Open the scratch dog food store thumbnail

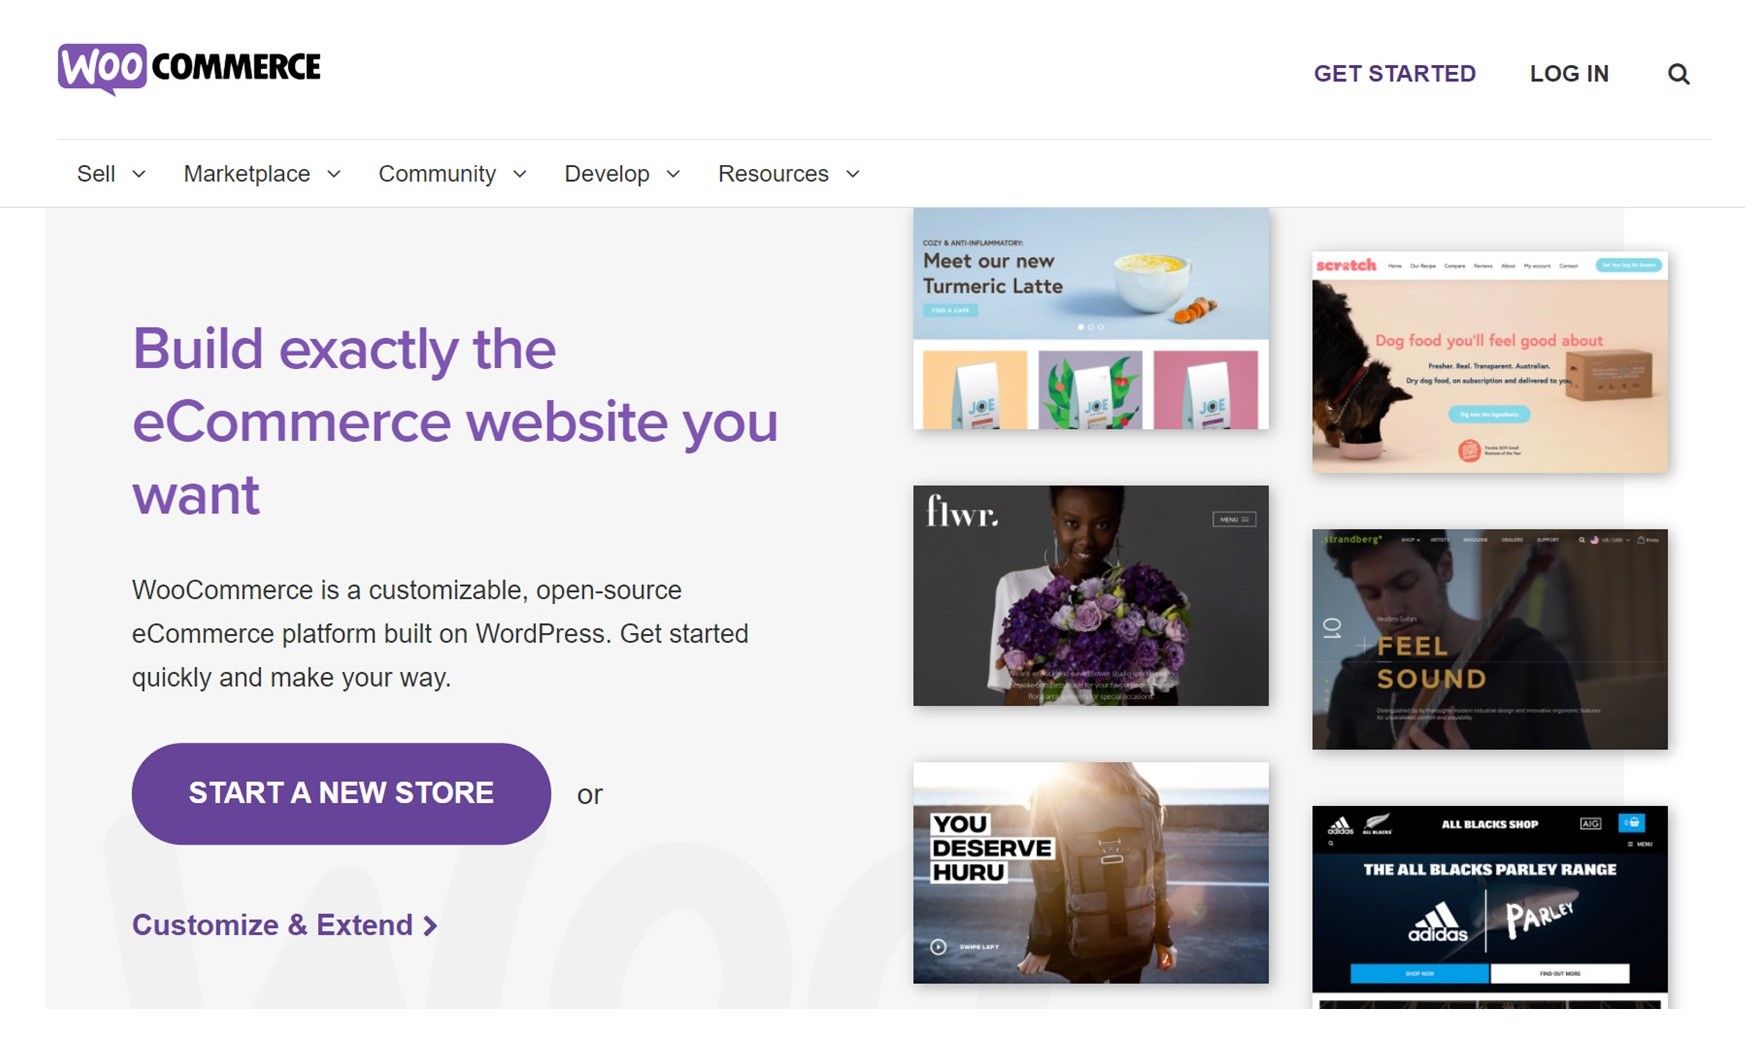click(x=1489, y=362)
